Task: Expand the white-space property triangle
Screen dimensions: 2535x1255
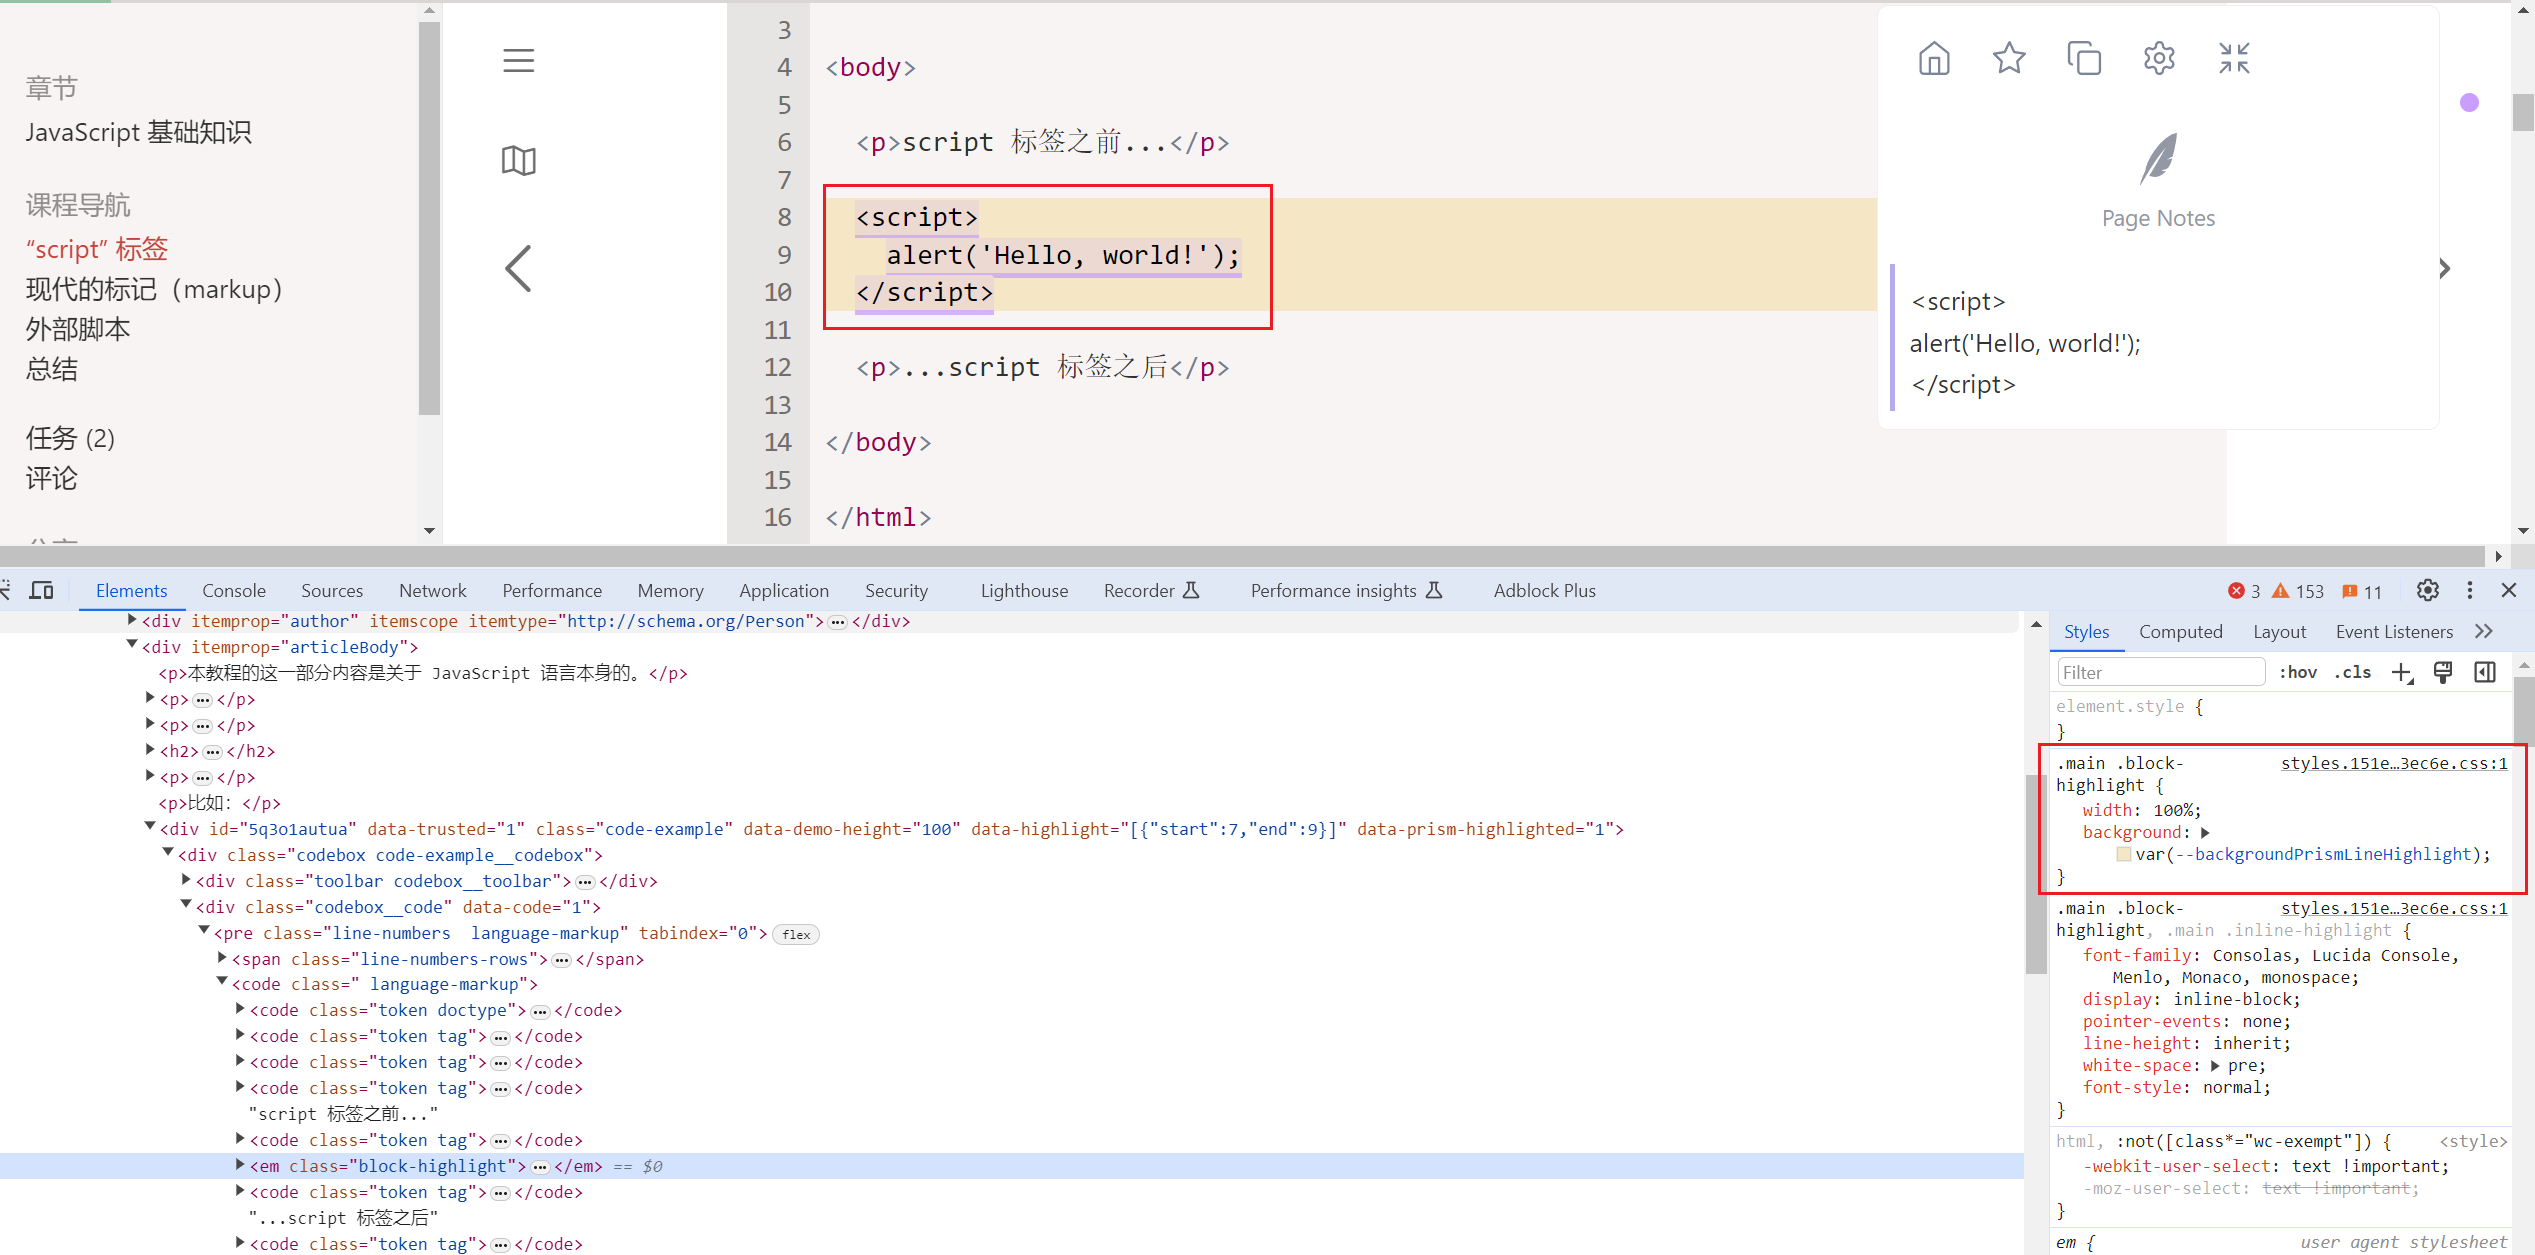Action: (2216, 1066)
